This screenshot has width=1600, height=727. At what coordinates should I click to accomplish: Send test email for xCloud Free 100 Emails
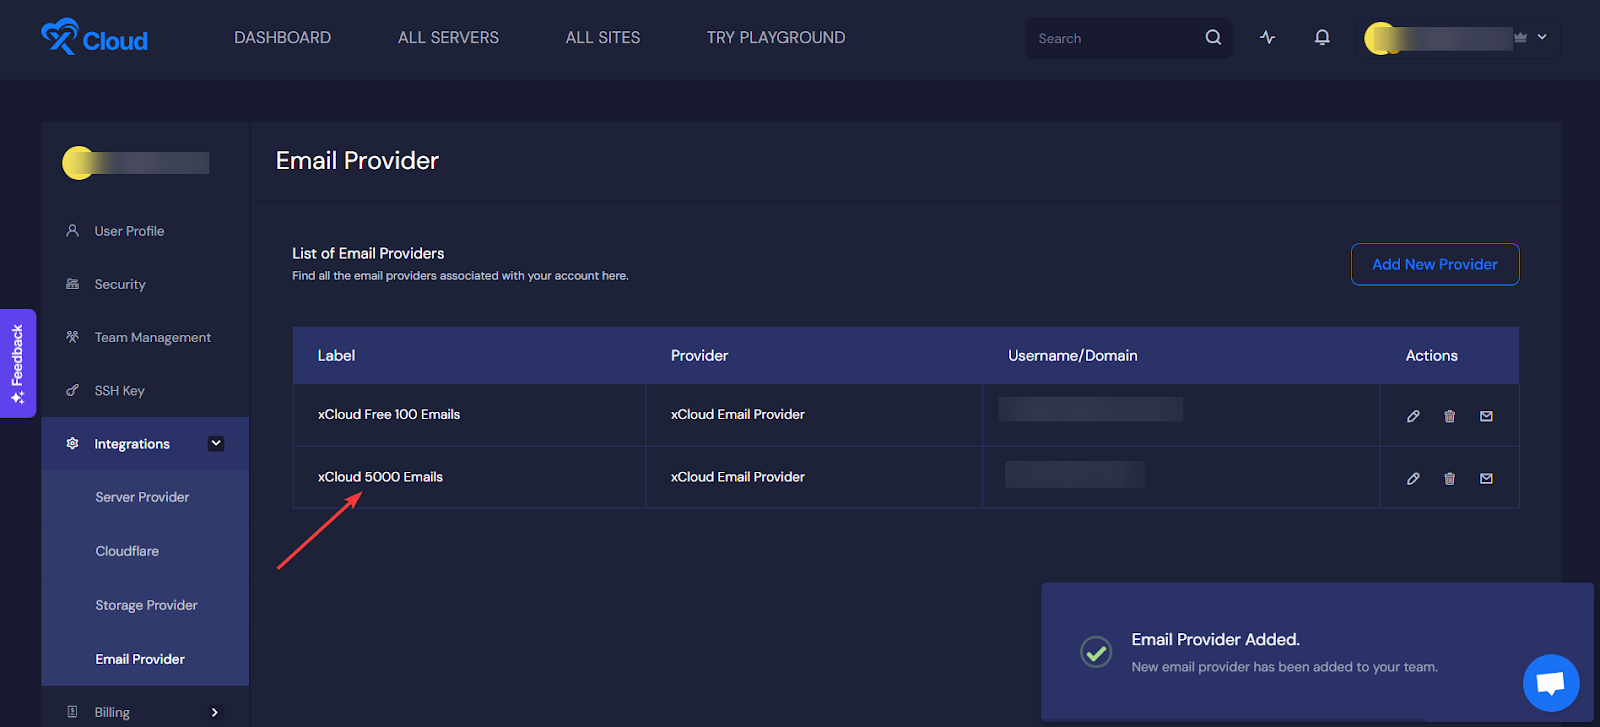(1487, 416)
